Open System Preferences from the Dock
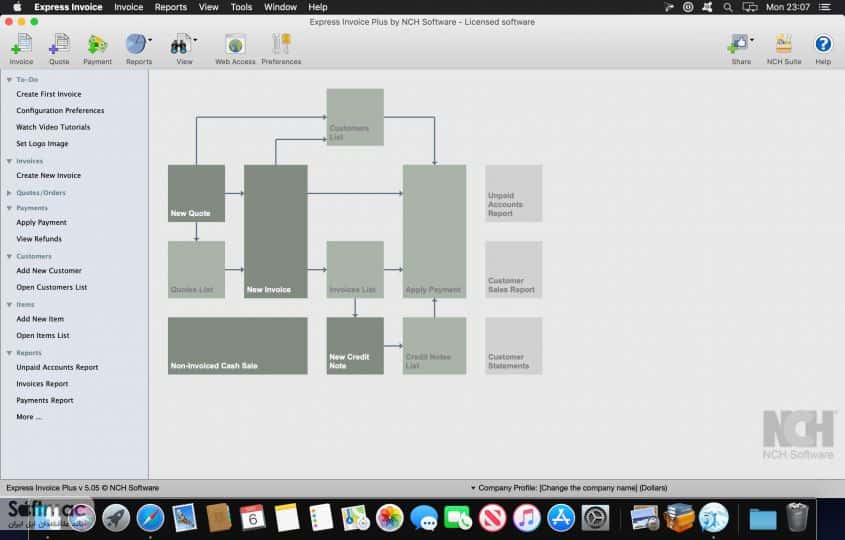The image size is (845, 540). 595,517
